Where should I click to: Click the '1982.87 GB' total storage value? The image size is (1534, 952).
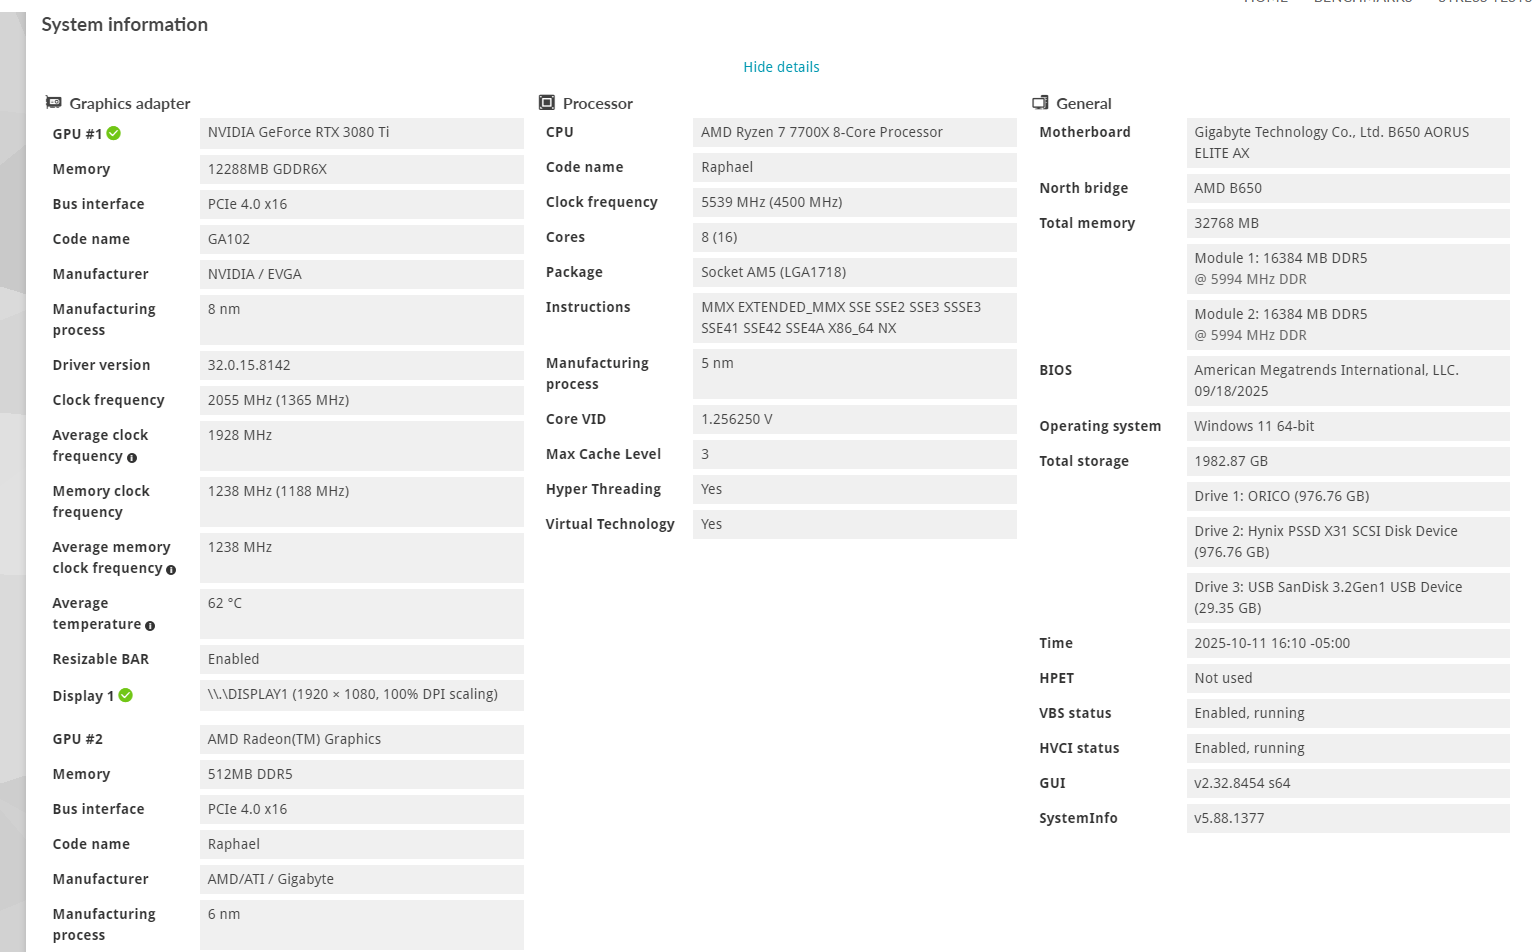point(1348,461)
